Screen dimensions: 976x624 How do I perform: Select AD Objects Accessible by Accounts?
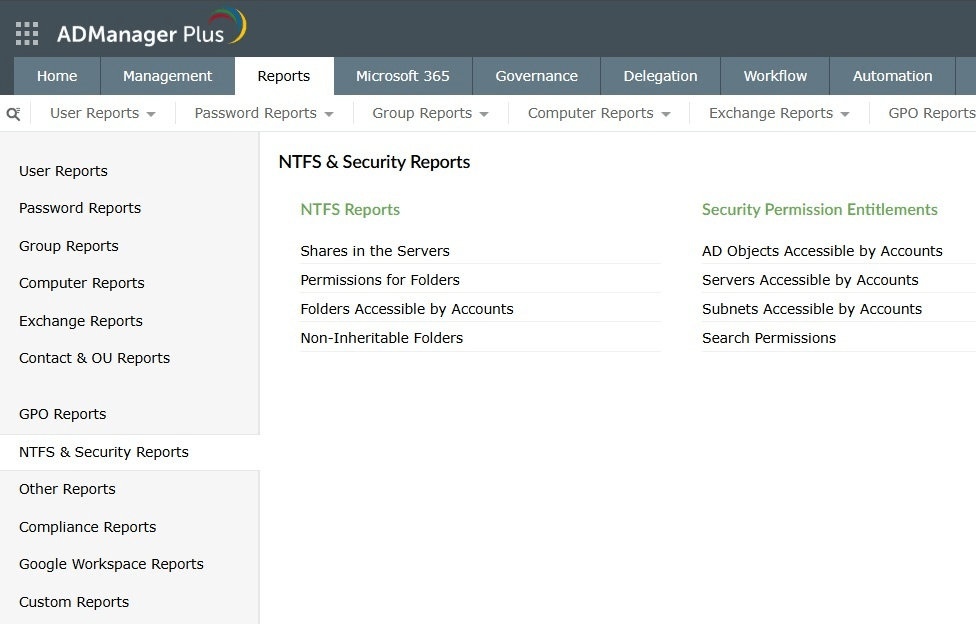point(821,251)
